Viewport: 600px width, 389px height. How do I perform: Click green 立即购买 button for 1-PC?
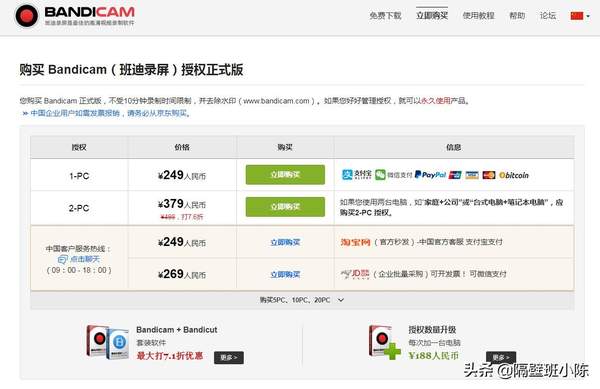coord(285,175)
